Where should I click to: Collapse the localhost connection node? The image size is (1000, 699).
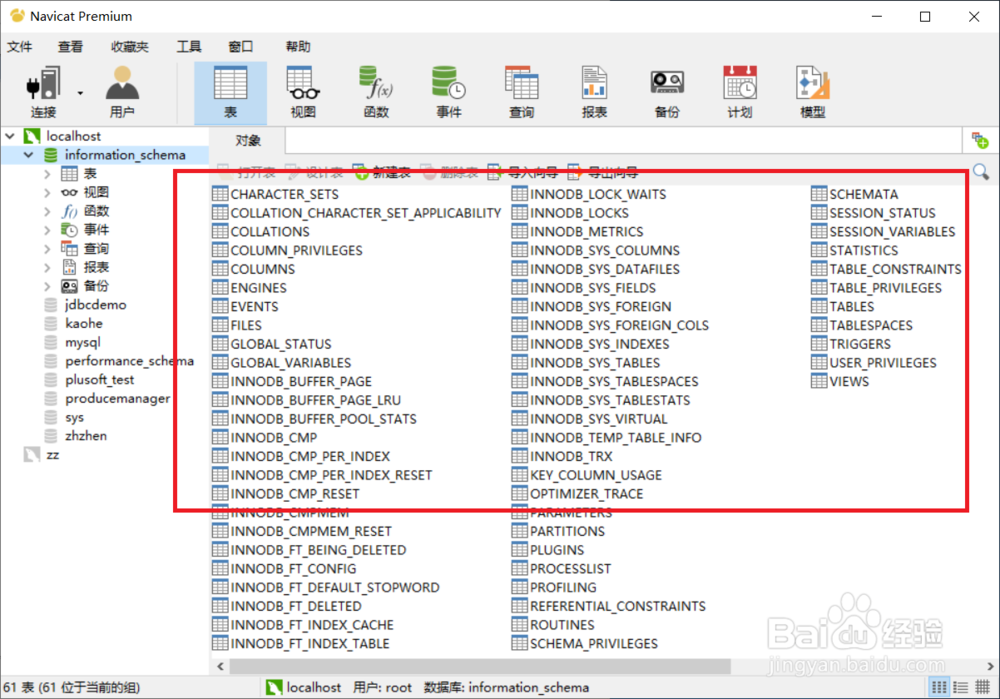[x=8, y=135]
